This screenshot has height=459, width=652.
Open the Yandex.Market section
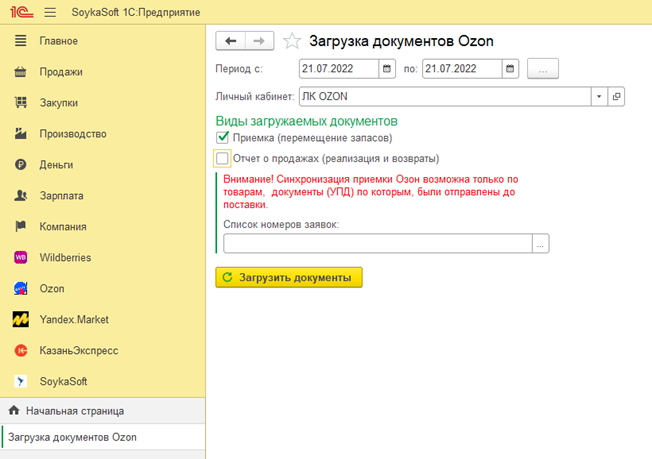74,319
